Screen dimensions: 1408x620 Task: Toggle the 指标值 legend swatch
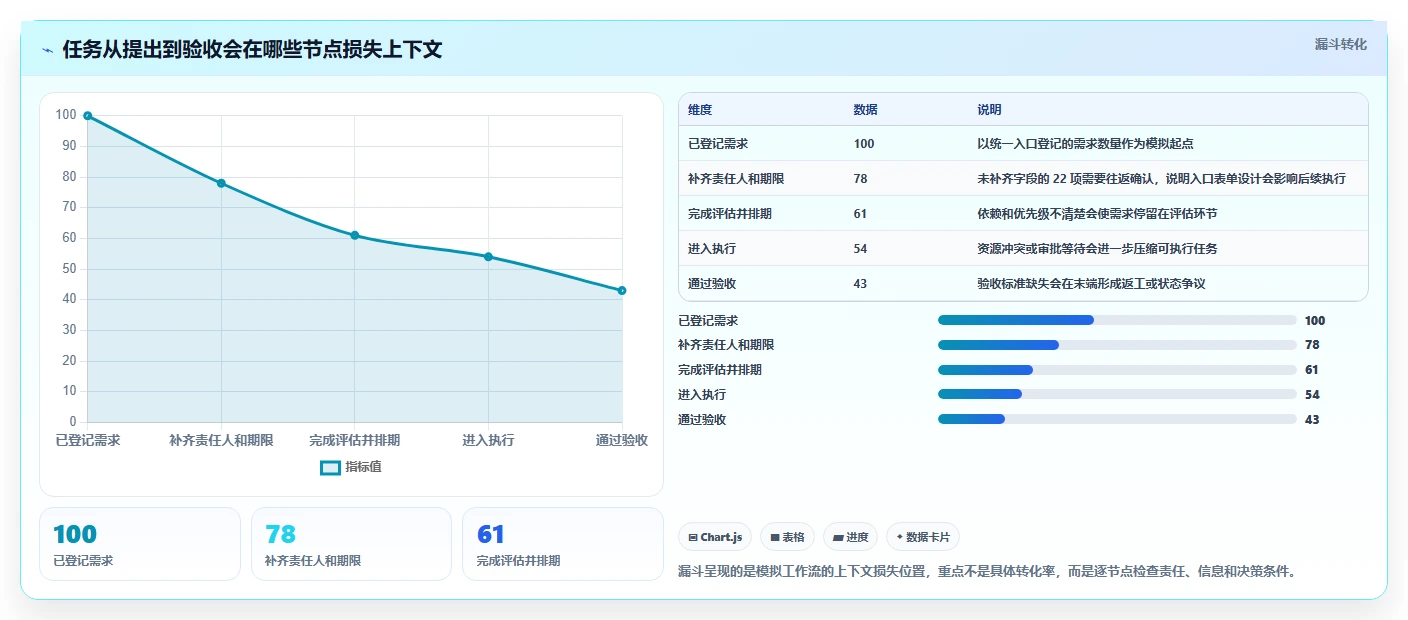pyautogui.click(x=331, y=467)
